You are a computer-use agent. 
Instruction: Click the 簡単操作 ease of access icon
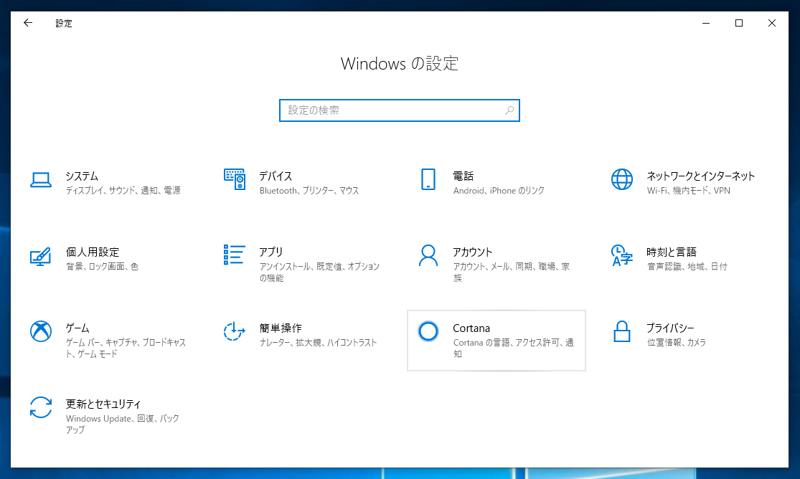[x=234, y=331]
